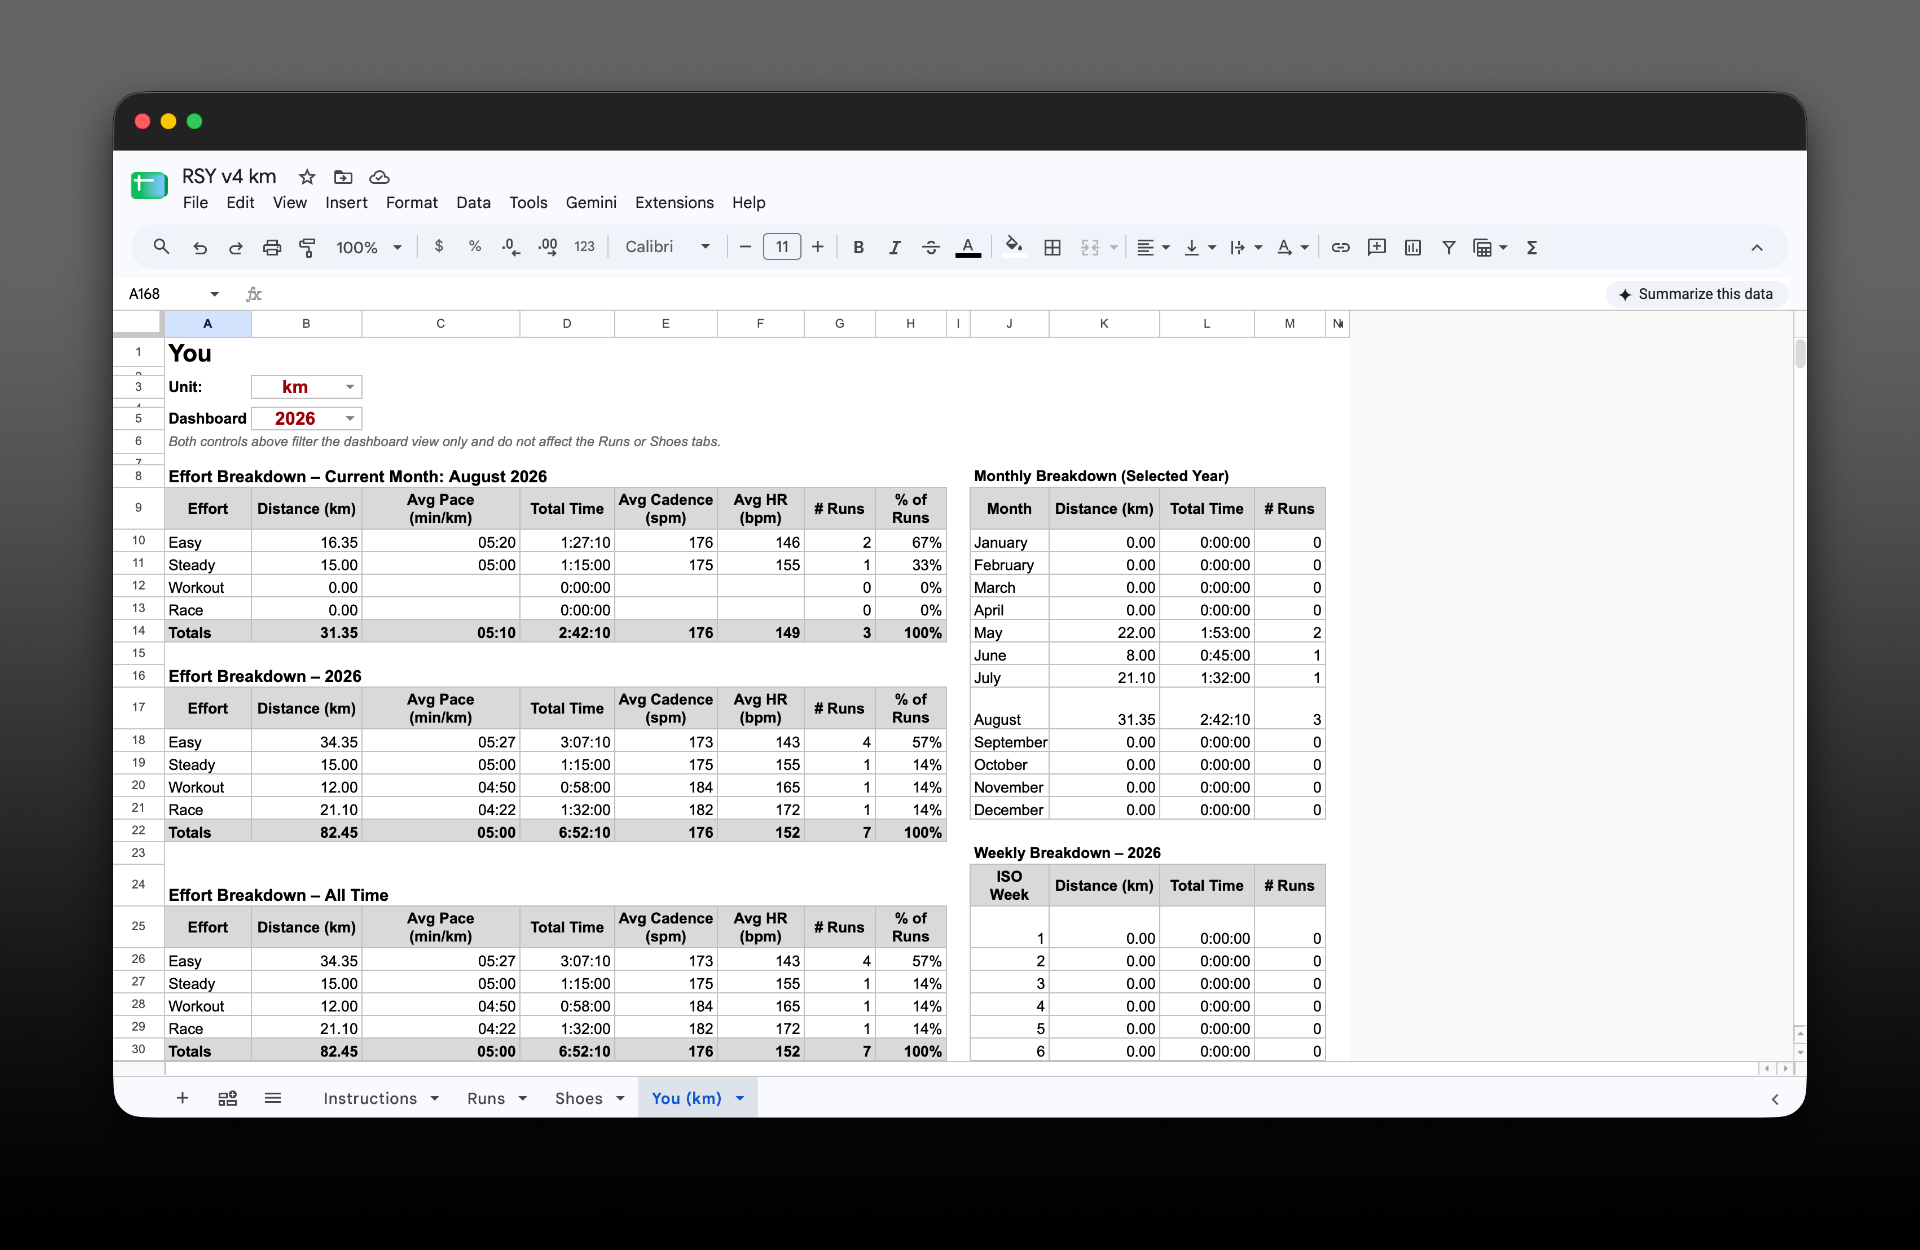Click the functions sigma icon
Viewport: 1920px width, 1250px height.
pos(1532,247)
